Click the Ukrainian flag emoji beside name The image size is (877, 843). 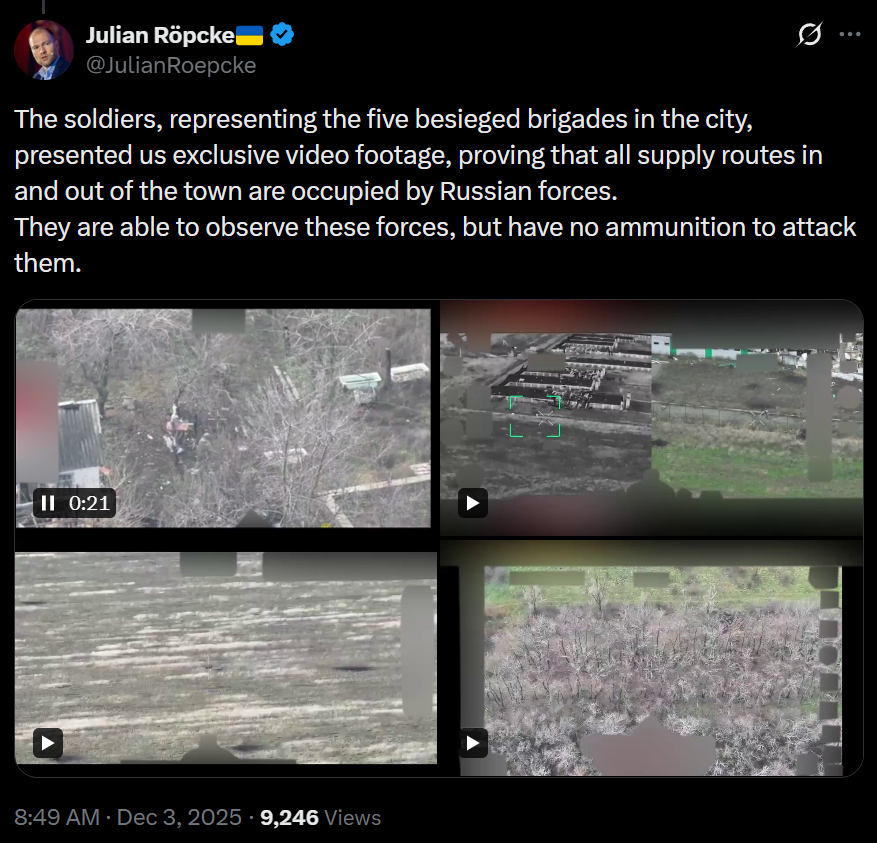249,35
